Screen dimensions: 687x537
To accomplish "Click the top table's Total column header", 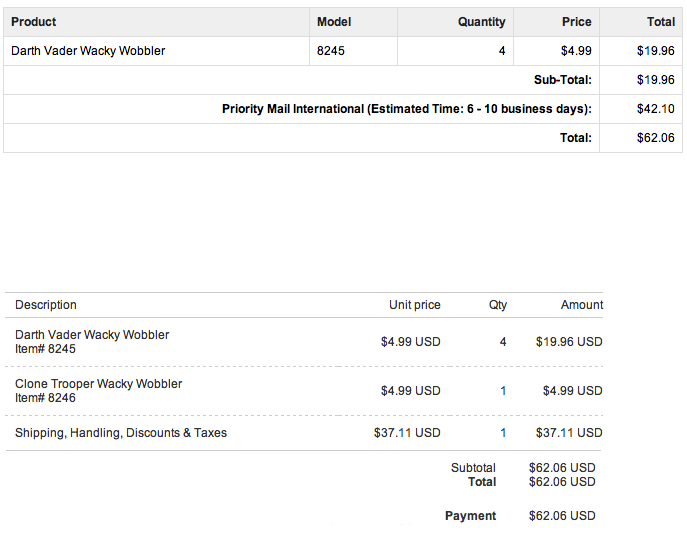I will pos(660,22).
